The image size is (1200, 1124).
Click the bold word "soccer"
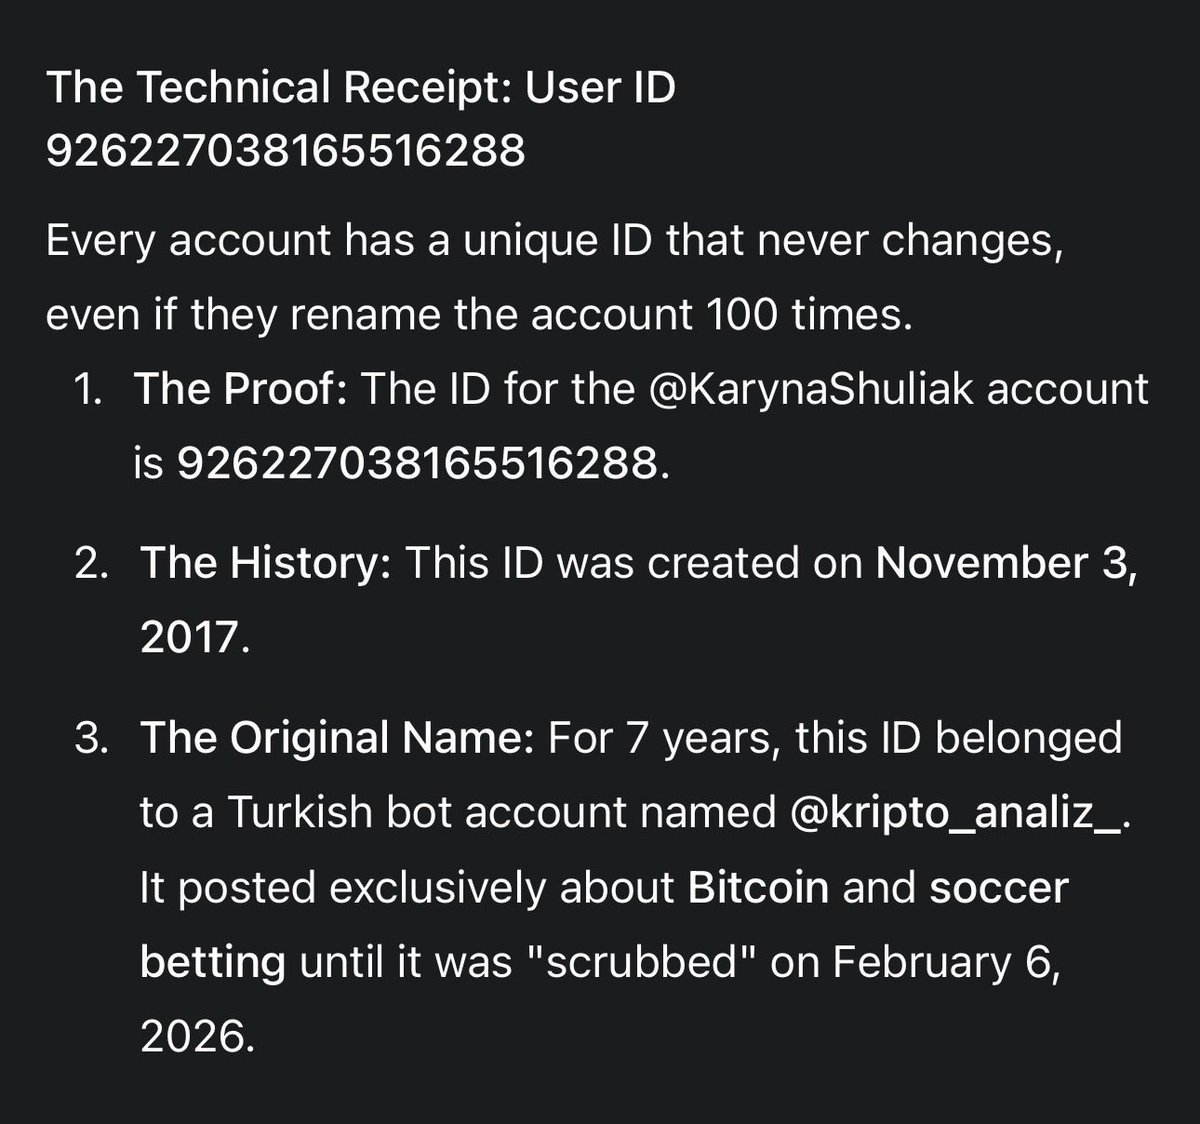coord(999,888)
